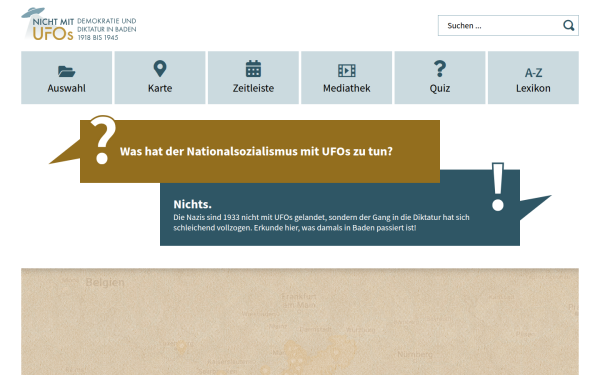Image resolution: width=600 pixels, height=375 pixels.
Task: Click the film strip icon above Mediathek
Action: click(x=347, y=71)
